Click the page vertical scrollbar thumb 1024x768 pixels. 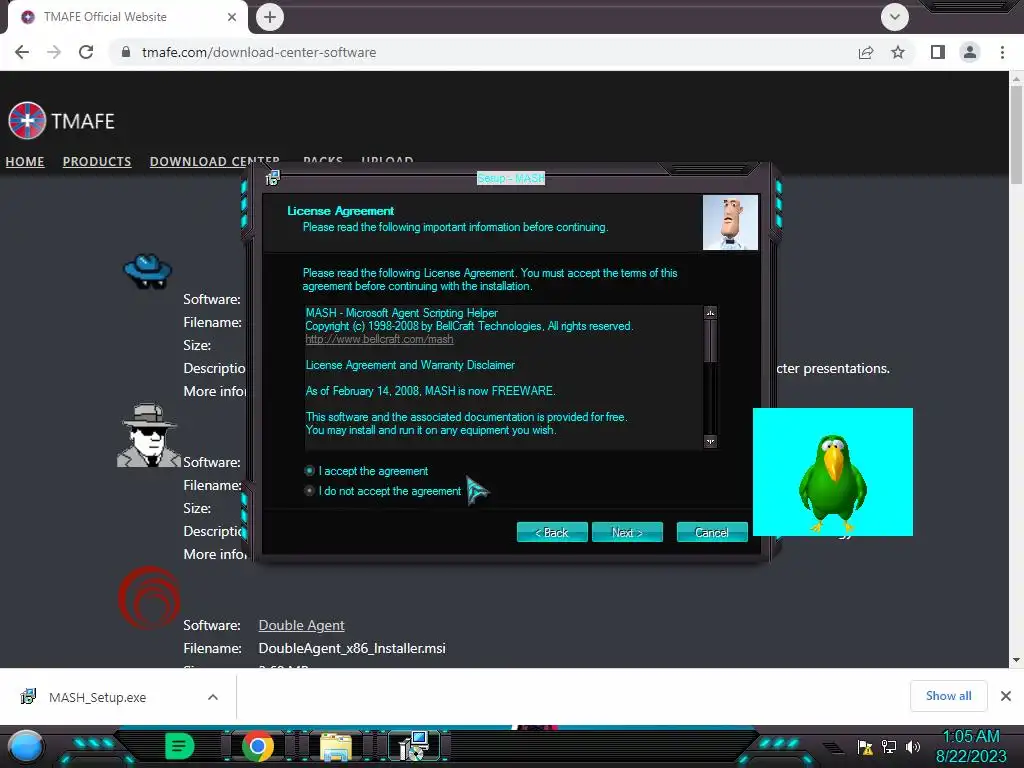pyautogui.click(x=1016, y=135)
